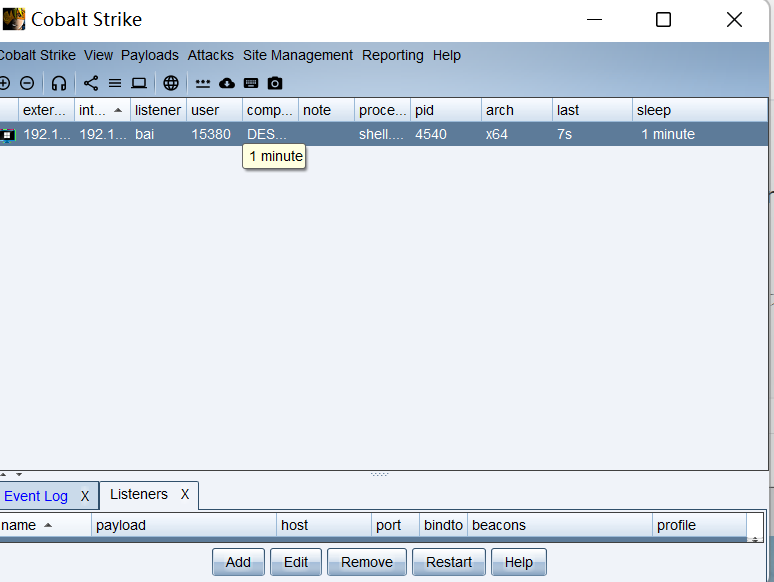Close the Event Log tab
Screen dimensions: 774x582
85,496
